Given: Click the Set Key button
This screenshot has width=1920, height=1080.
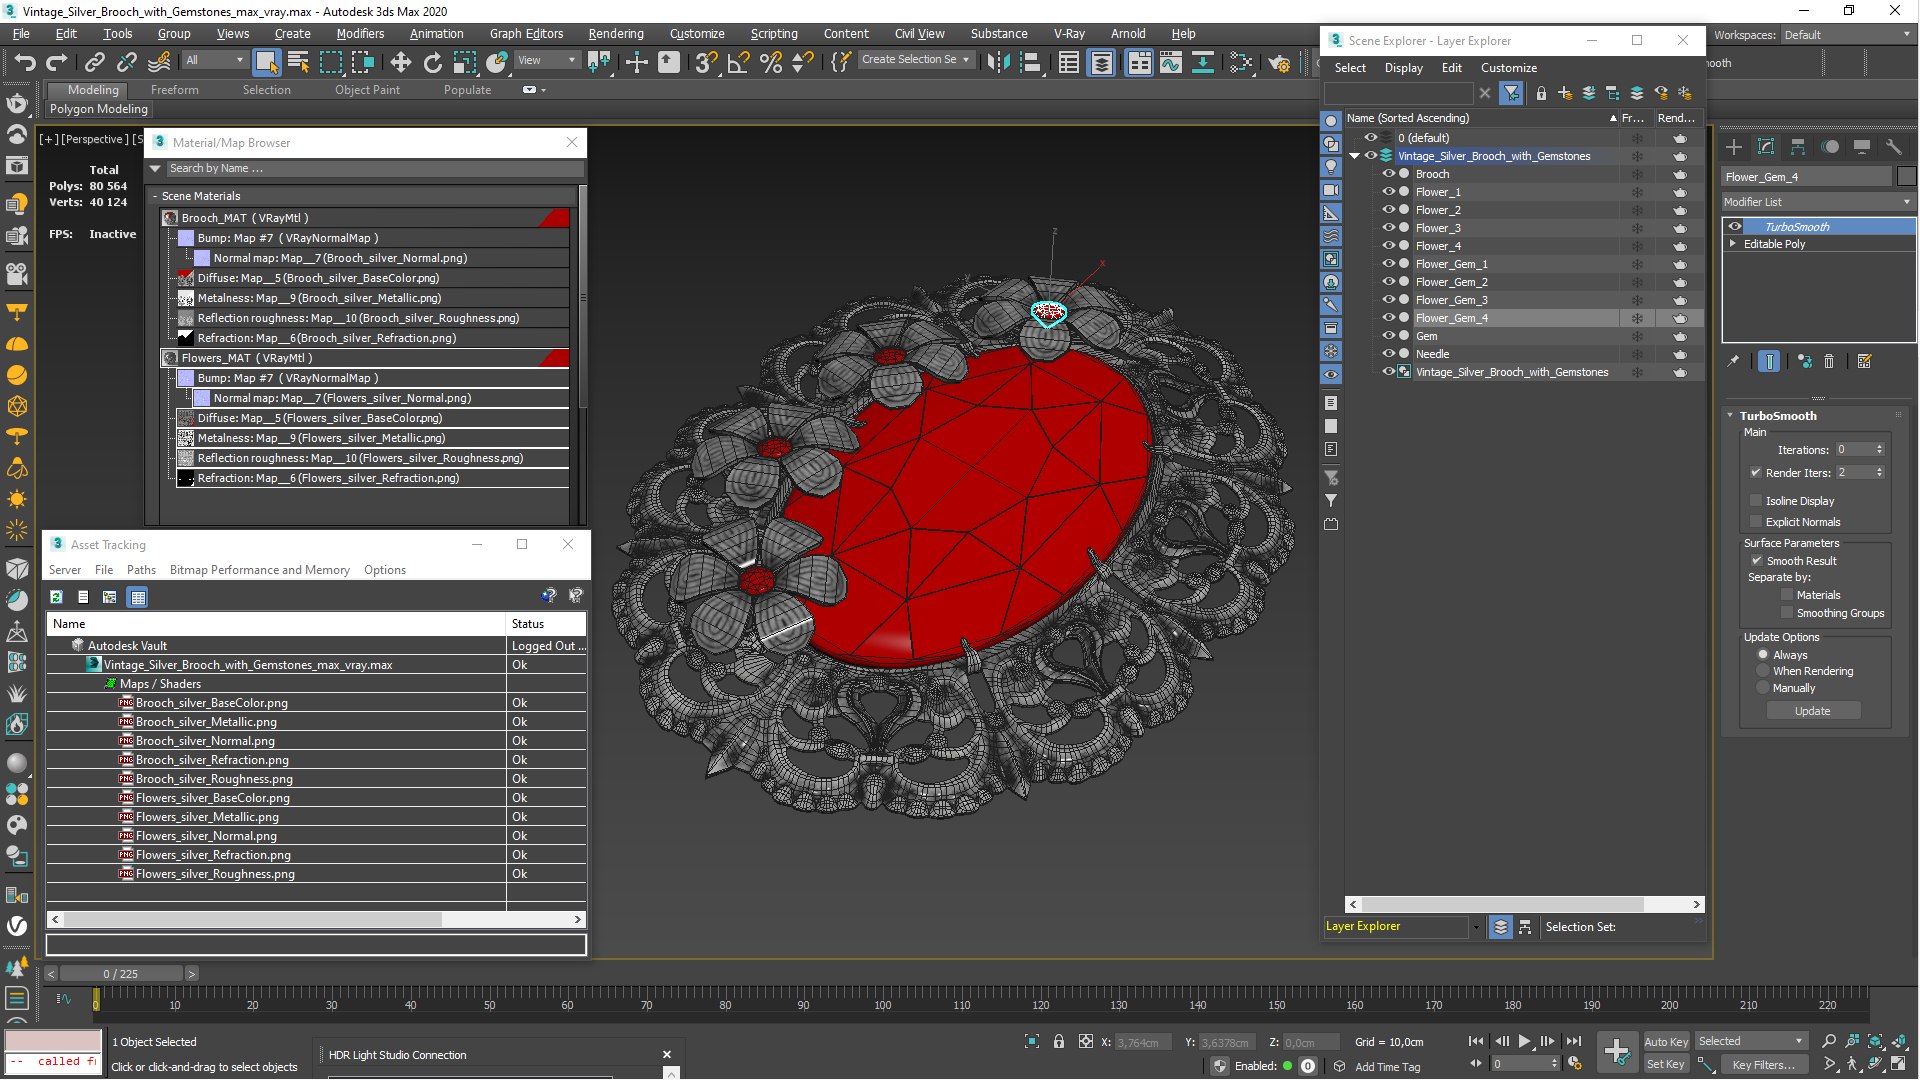Looking at the screenshot, I should (x=1665, y=1064).
